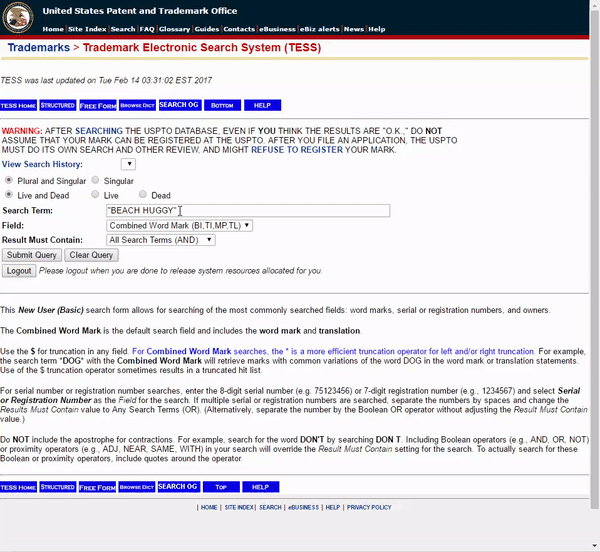Viewport: 600px width, 552px height.
Task: Click the Search Term input field
Action: coord(248,211)
